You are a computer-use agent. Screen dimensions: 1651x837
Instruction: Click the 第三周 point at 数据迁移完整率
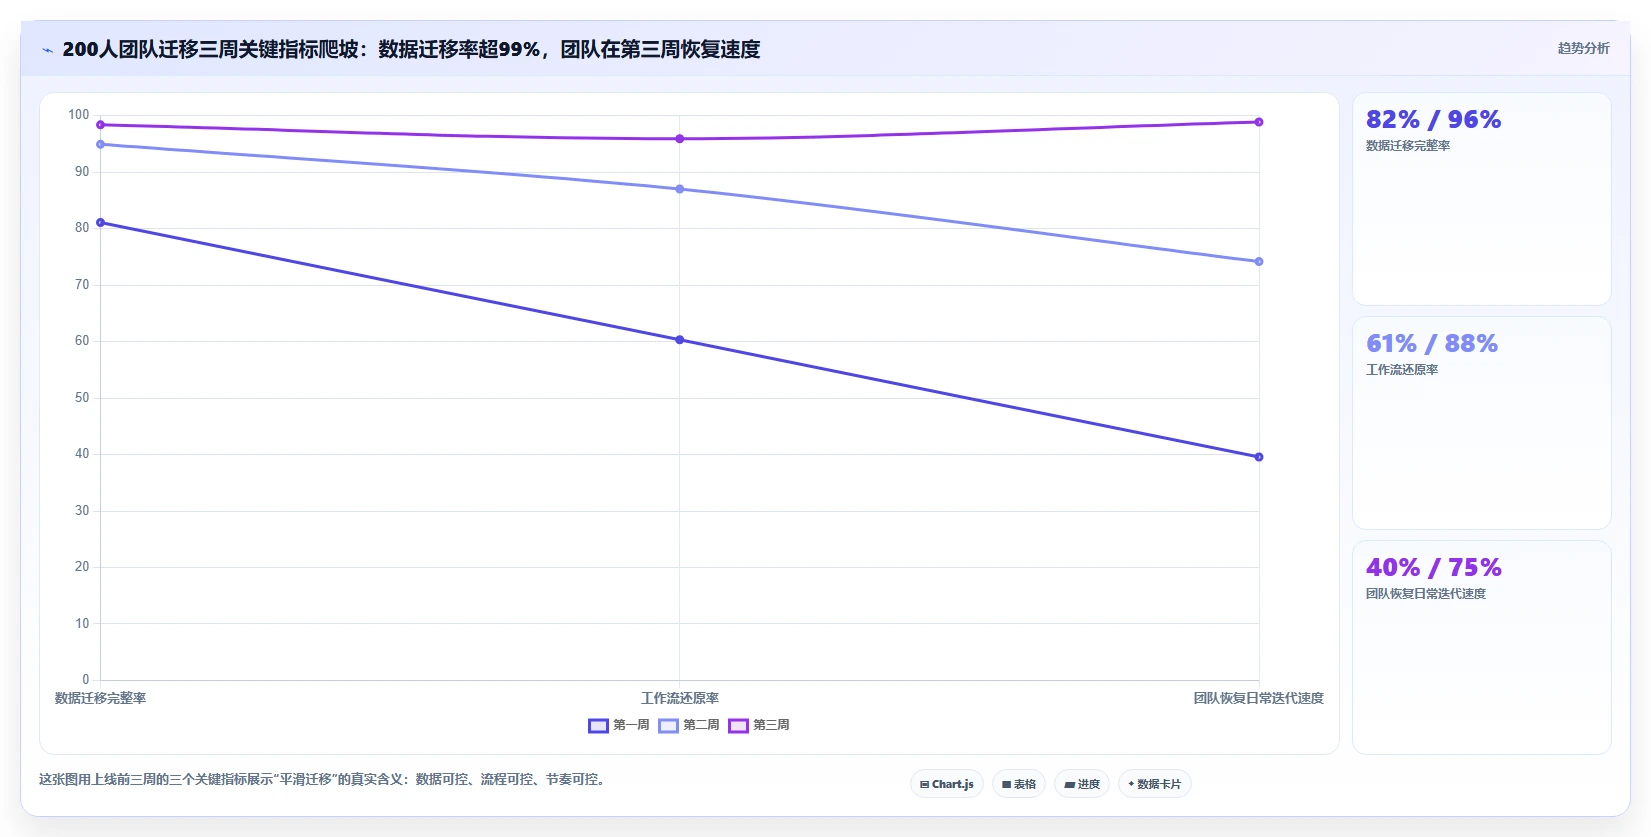pos(100,125)
